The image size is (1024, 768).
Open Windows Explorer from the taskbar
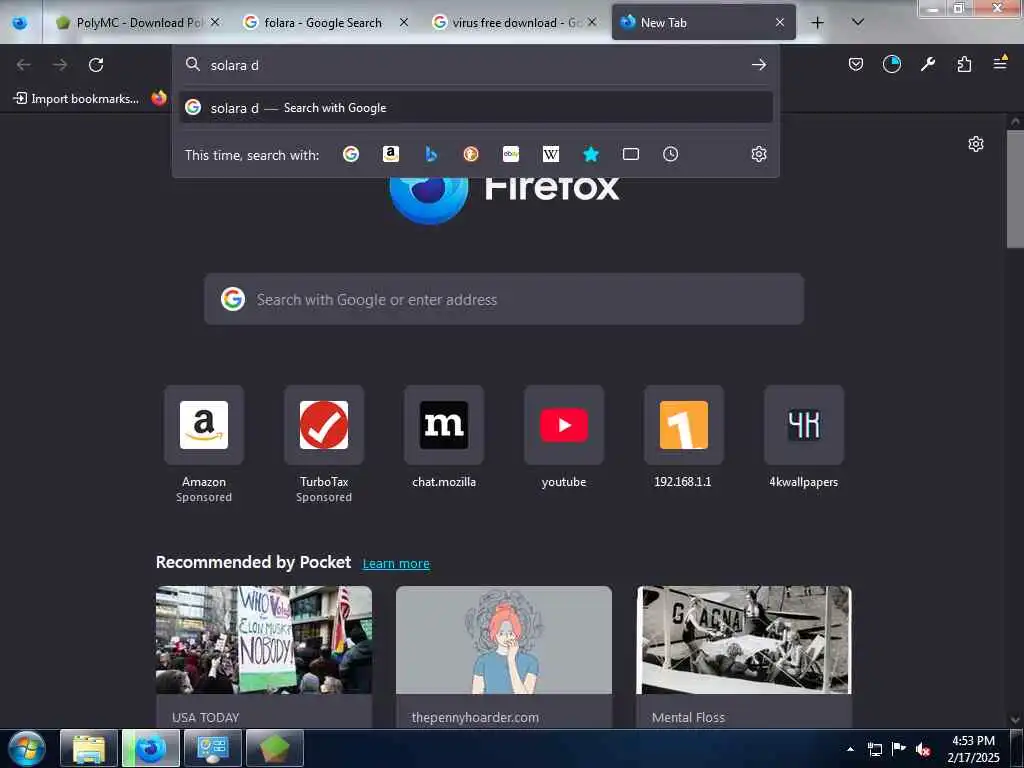tap(89, 748)
